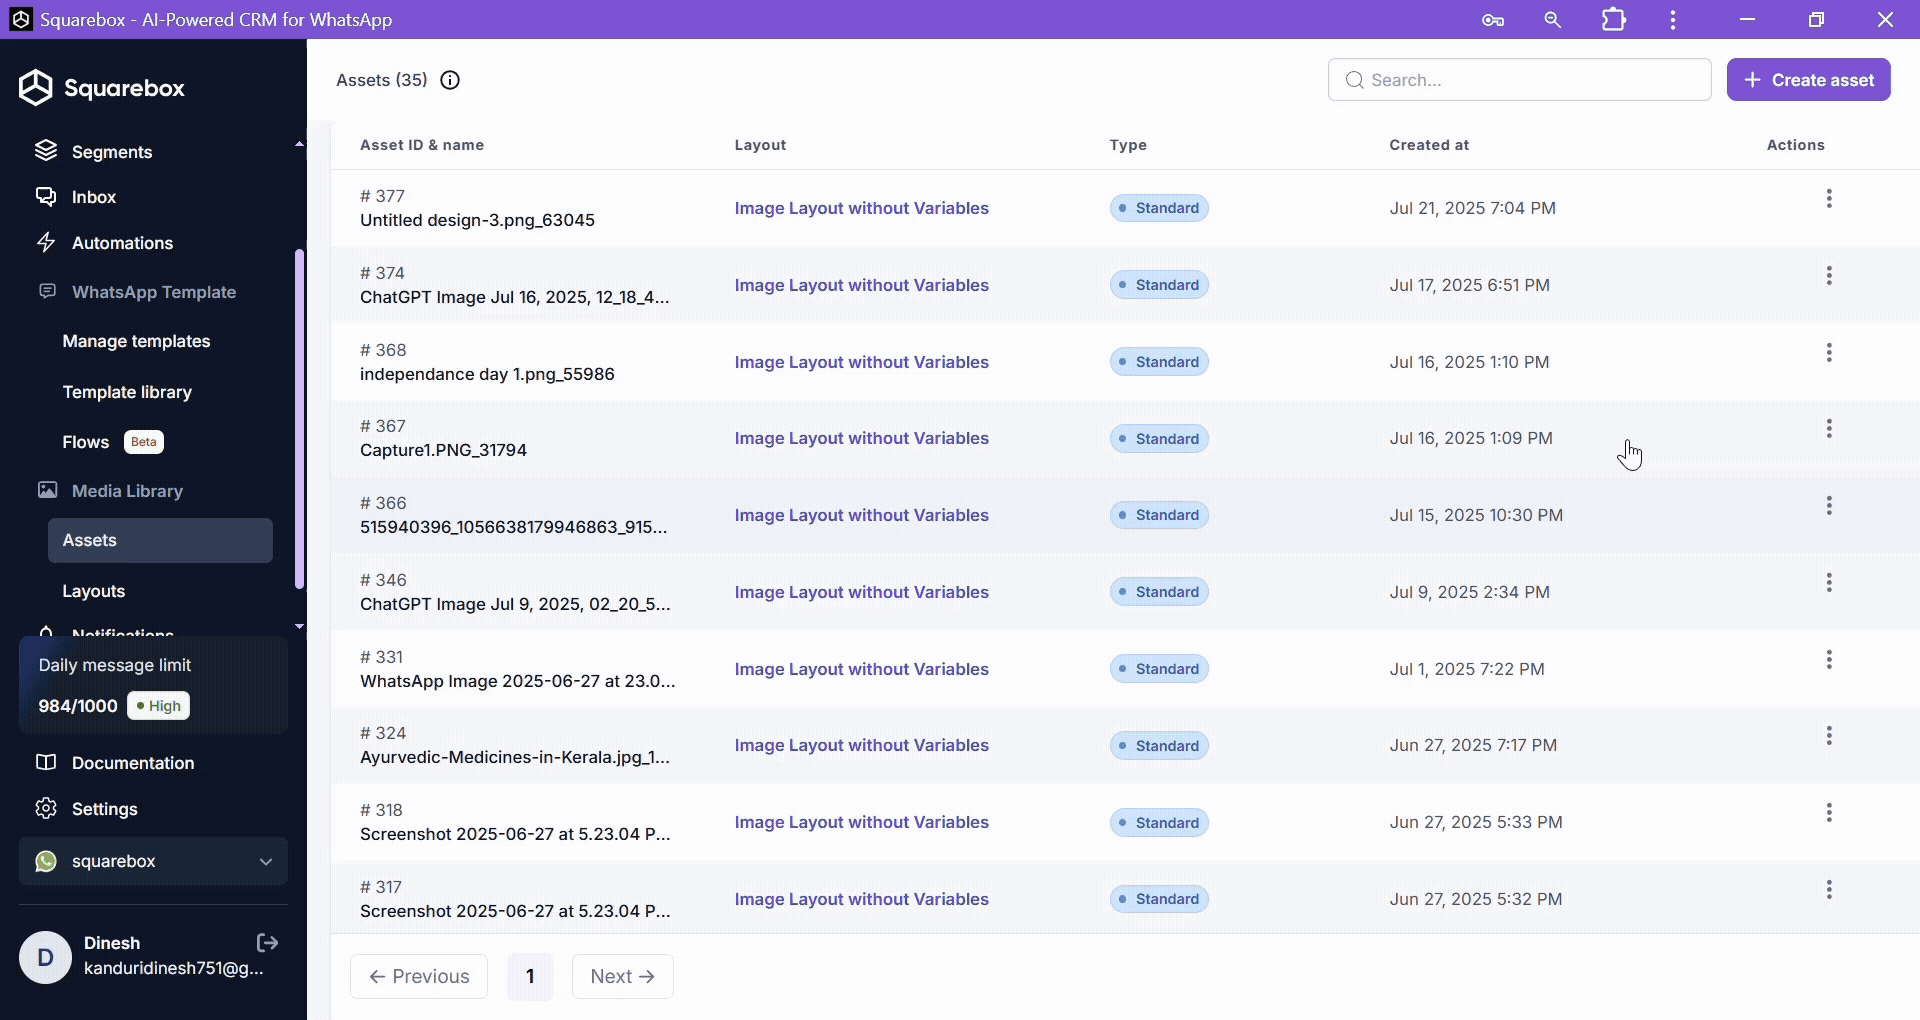This screenshot has height=1020, width=1920.
Task: Open three-dot menu for Capture1.PNG_31794
Action: pyautogui.click(x=1828, y=429)
